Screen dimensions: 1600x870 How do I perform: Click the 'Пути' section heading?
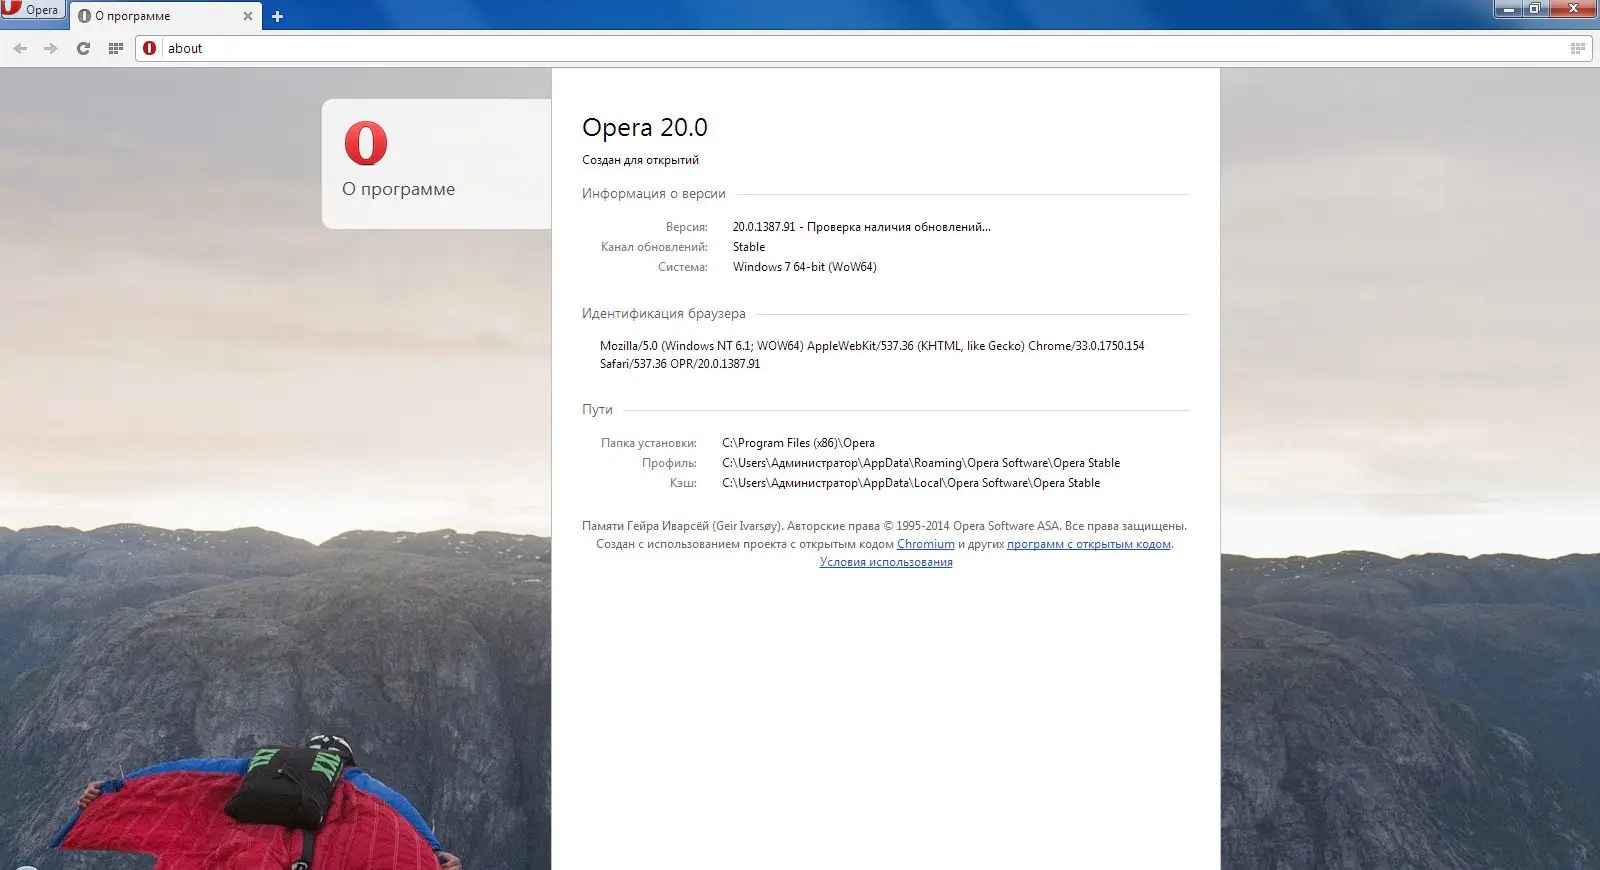597,410
